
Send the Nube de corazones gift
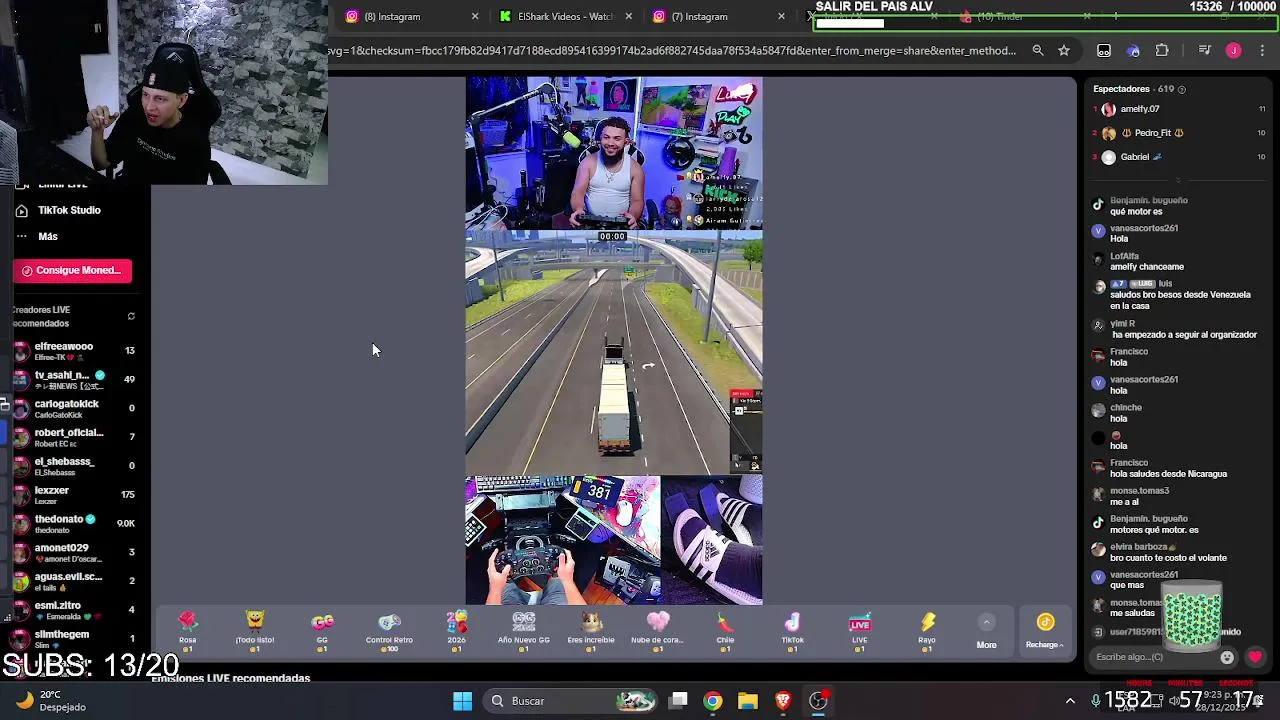(x=658, y=632)
